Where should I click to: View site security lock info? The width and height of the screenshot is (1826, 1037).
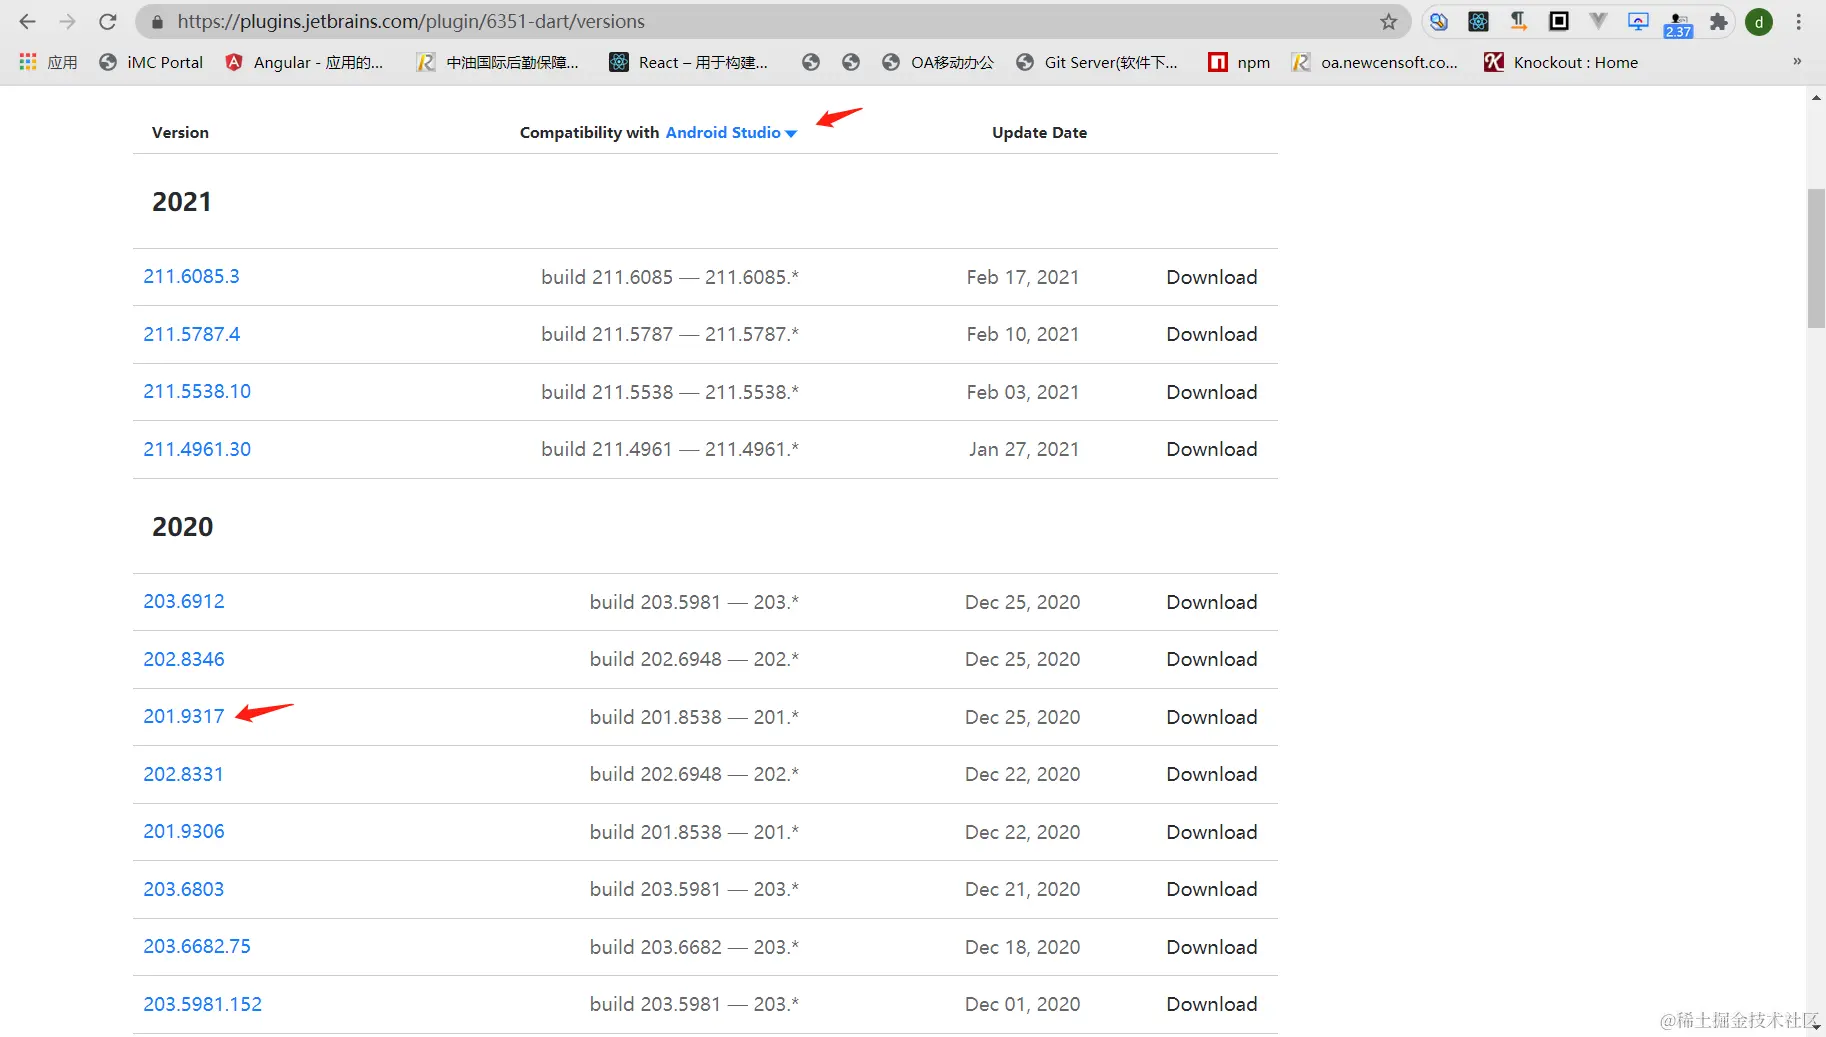tap(156, 21)
